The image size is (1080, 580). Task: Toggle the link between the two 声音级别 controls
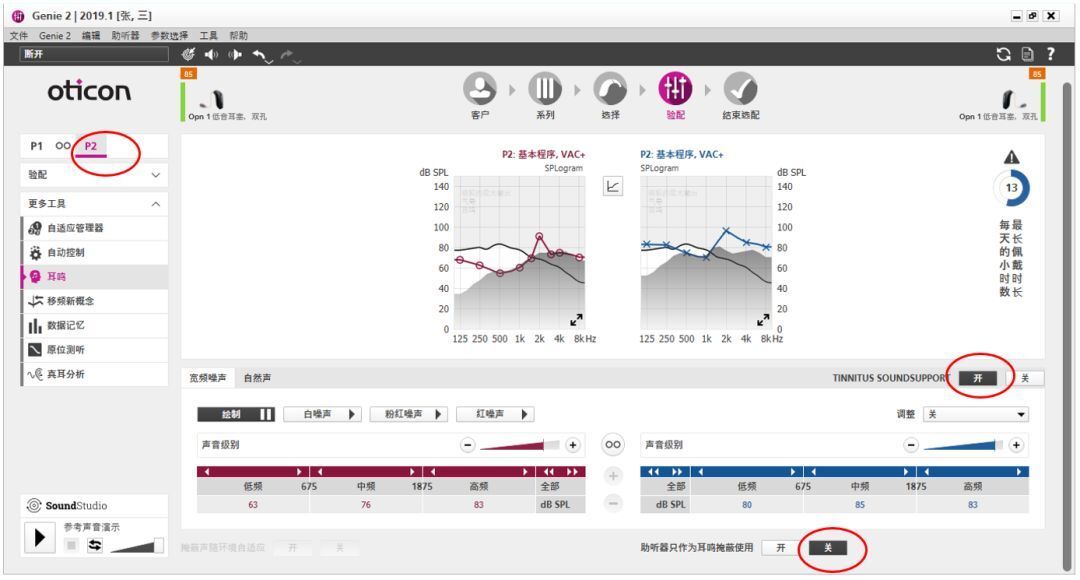click(612, 444)
